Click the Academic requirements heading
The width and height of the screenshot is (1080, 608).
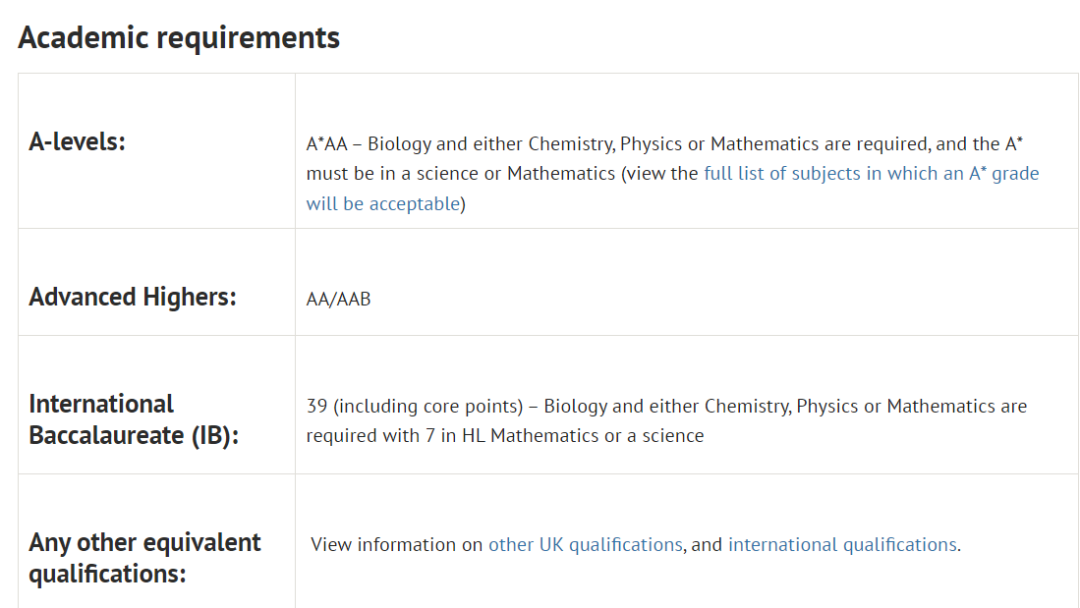point(179,37)
